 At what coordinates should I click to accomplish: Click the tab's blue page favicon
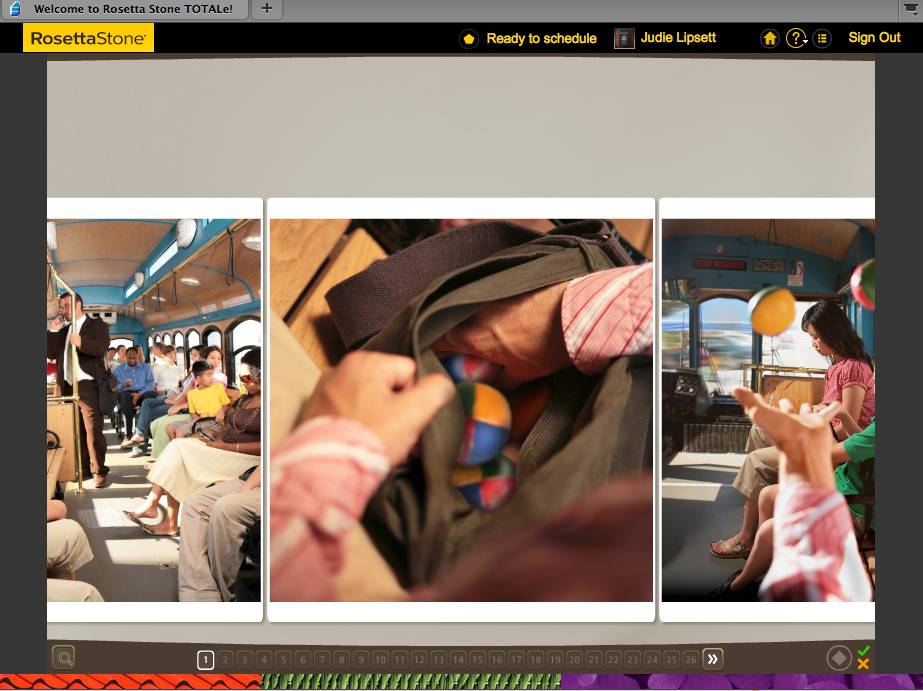click(x=15, y=9)
